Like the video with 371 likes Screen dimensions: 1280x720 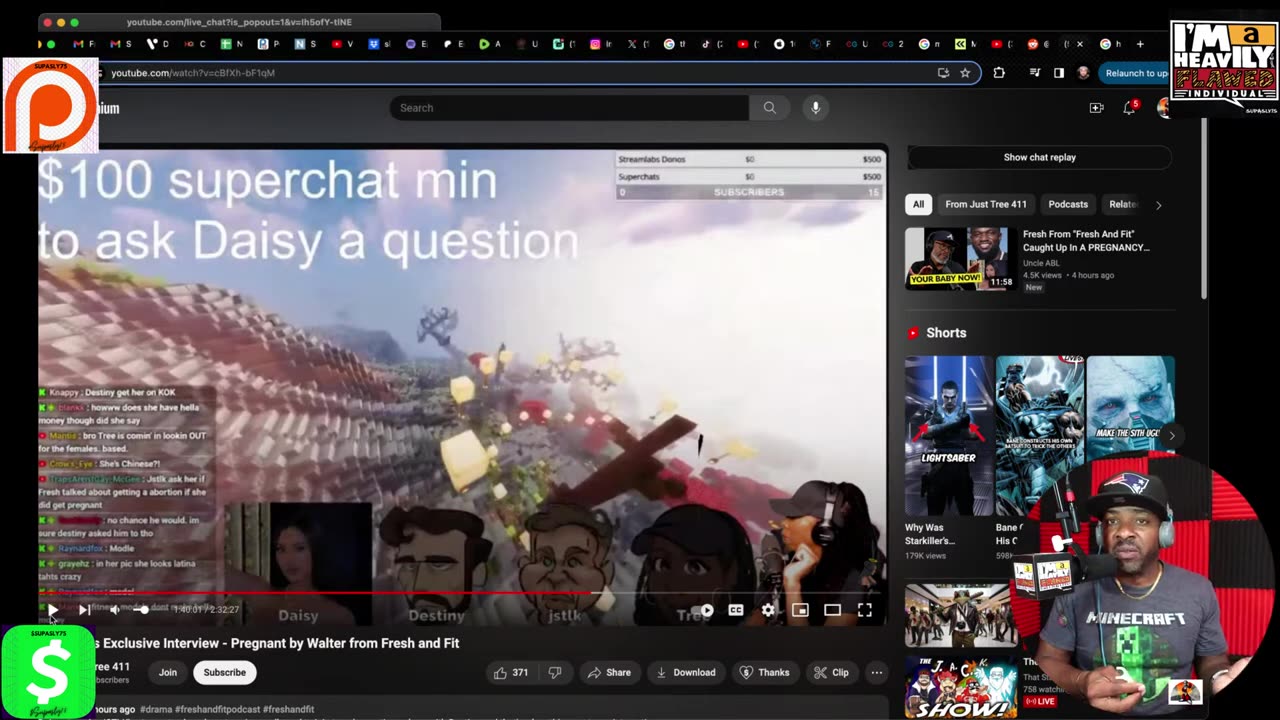click(x=511, y=673)
